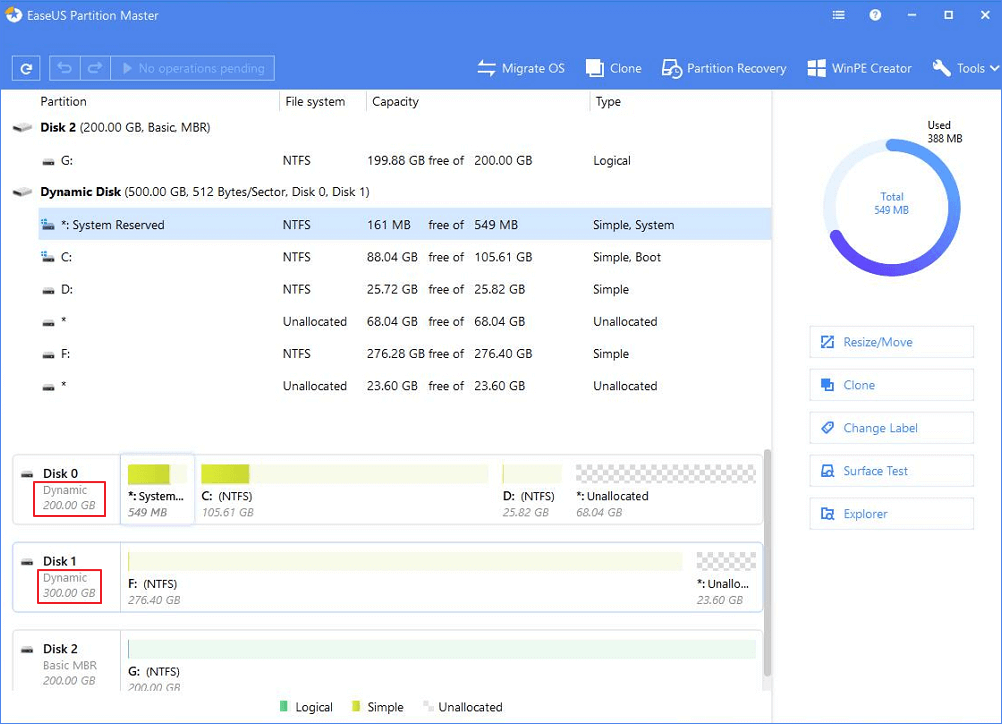Open Migrate OS
1002x724 pixels.
coord(521,68)
